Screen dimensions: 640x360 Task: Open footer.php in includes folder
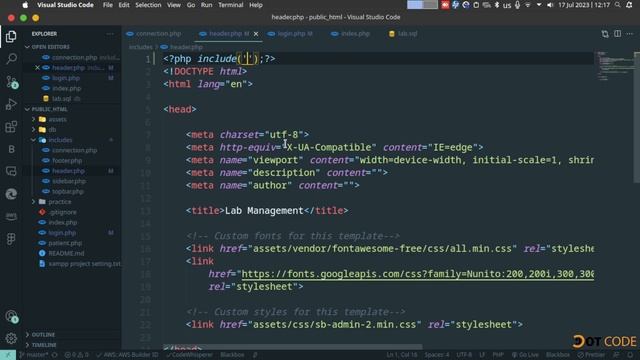[x=67, y=161]
